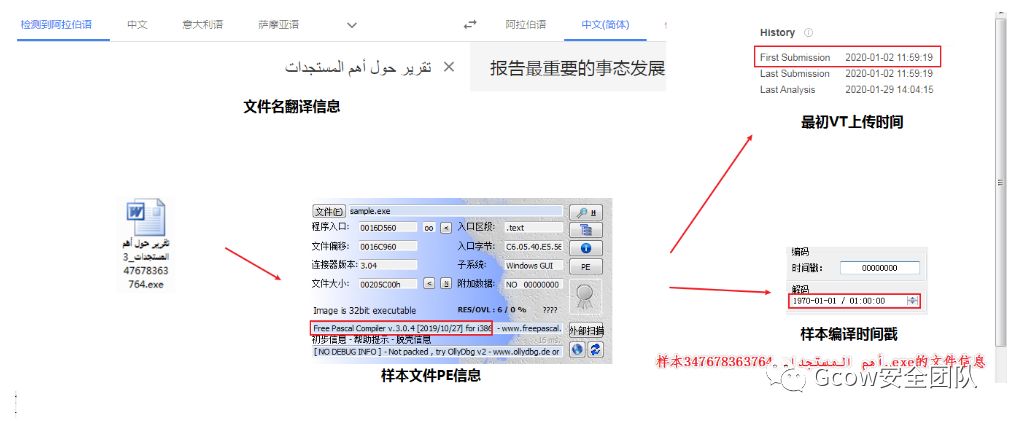The image size is (1010, 421).
Task: Click the file name ending in 764.exe
Action: pos(146,264)
